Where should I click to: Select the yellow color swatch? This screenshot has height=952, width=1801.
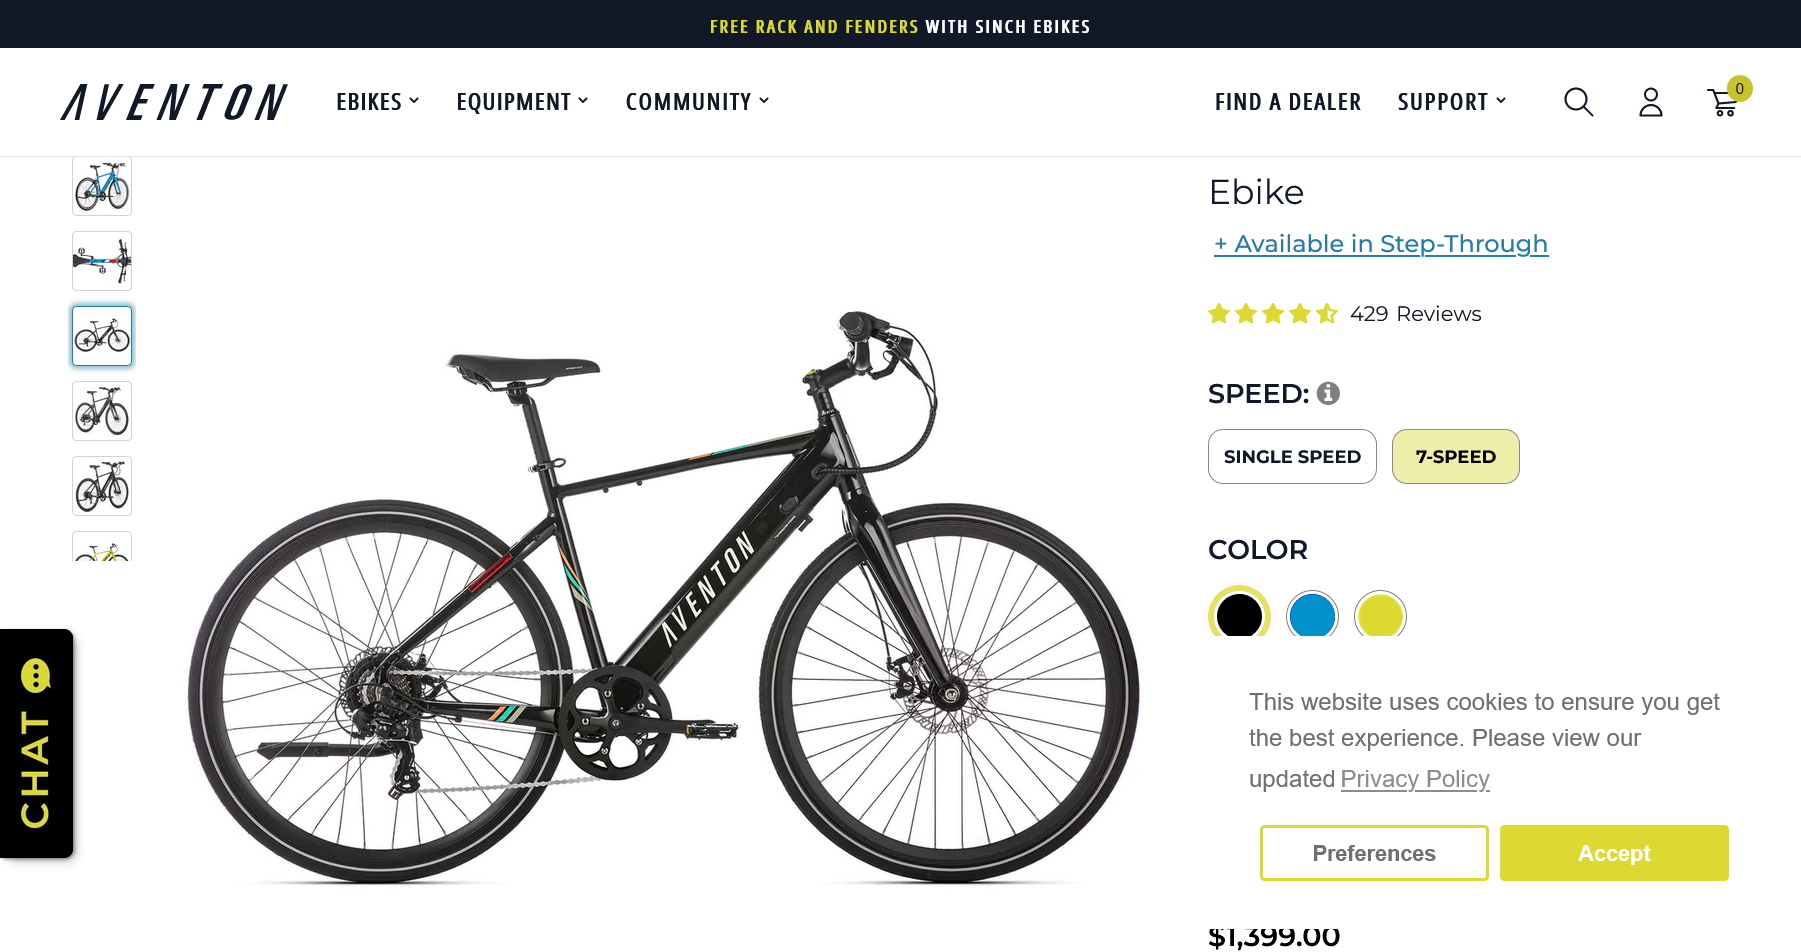pyautogui.click(x=1380, y=615)
